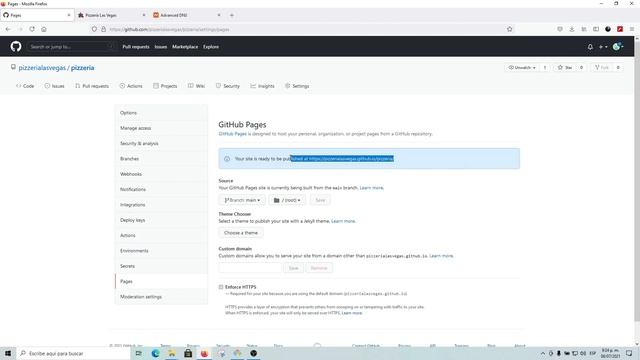Open the notifications bell icon
640x360 pixels.
(x=590, y=47)
